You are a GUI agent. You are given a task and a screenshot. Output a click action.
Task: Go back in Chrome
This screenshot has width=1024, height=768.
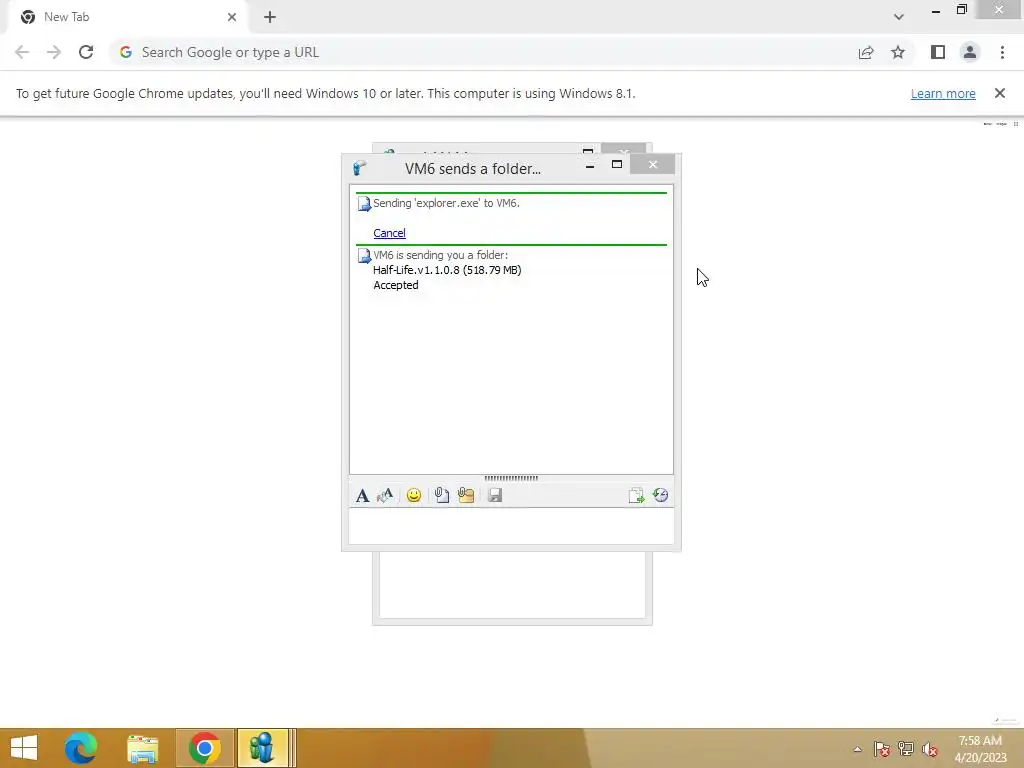(x=22, y=52)
